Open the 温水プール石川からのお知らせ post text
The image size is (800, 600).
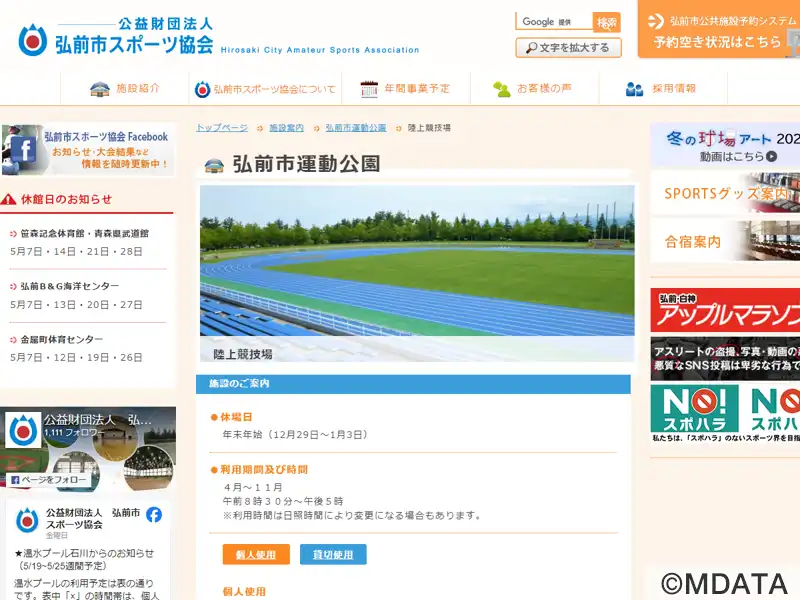click(x=84, y=559)
